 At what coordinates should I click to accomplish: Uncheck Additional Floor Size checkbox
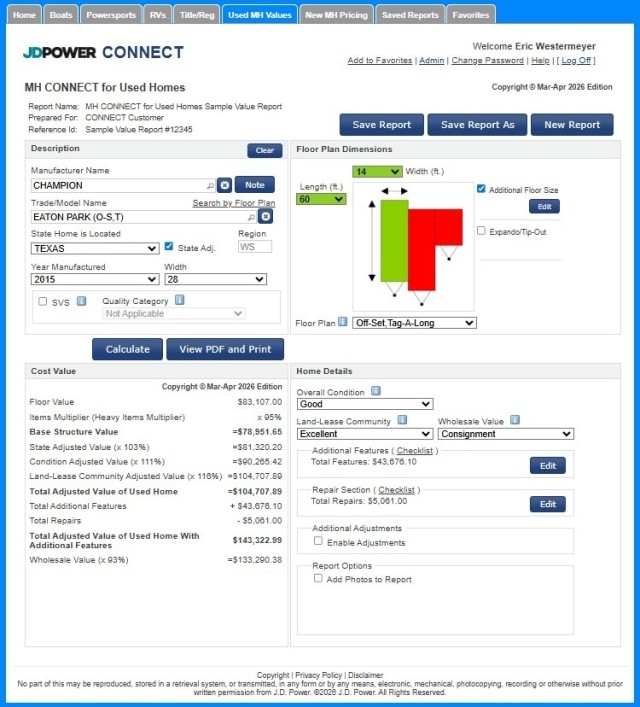481,189
